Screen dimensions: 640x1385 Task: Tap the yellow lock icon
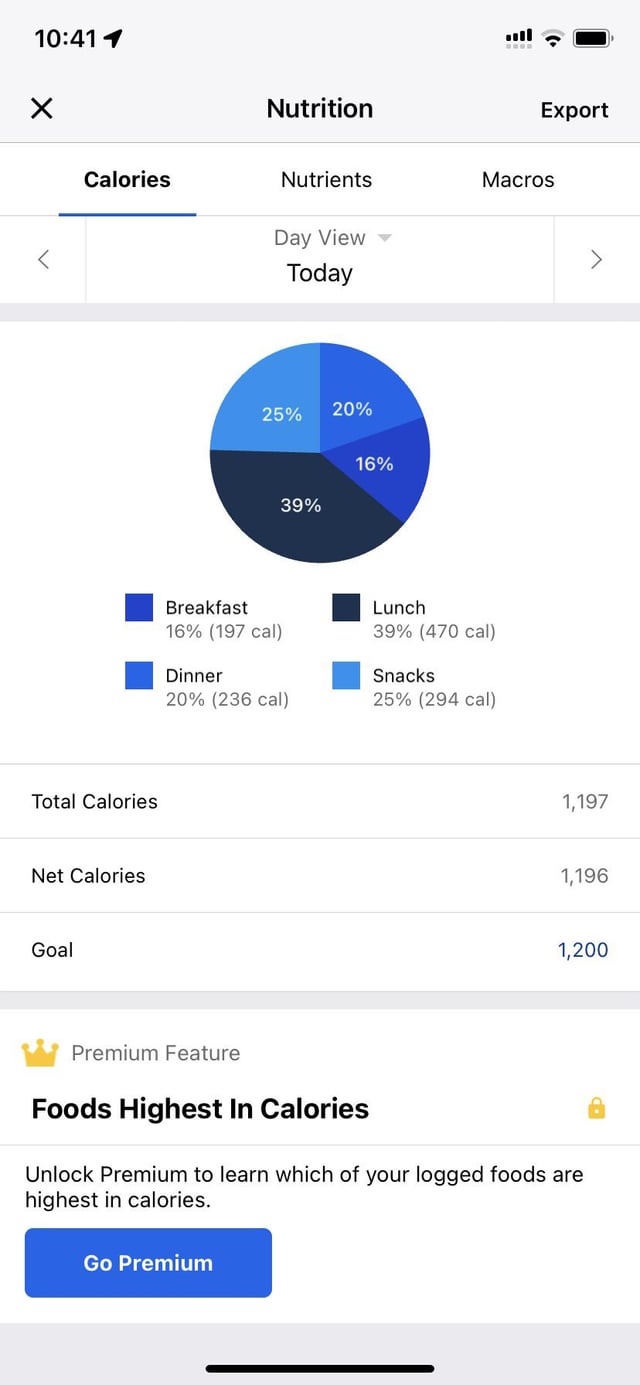pyautogui.click(x=597, y=1108)
